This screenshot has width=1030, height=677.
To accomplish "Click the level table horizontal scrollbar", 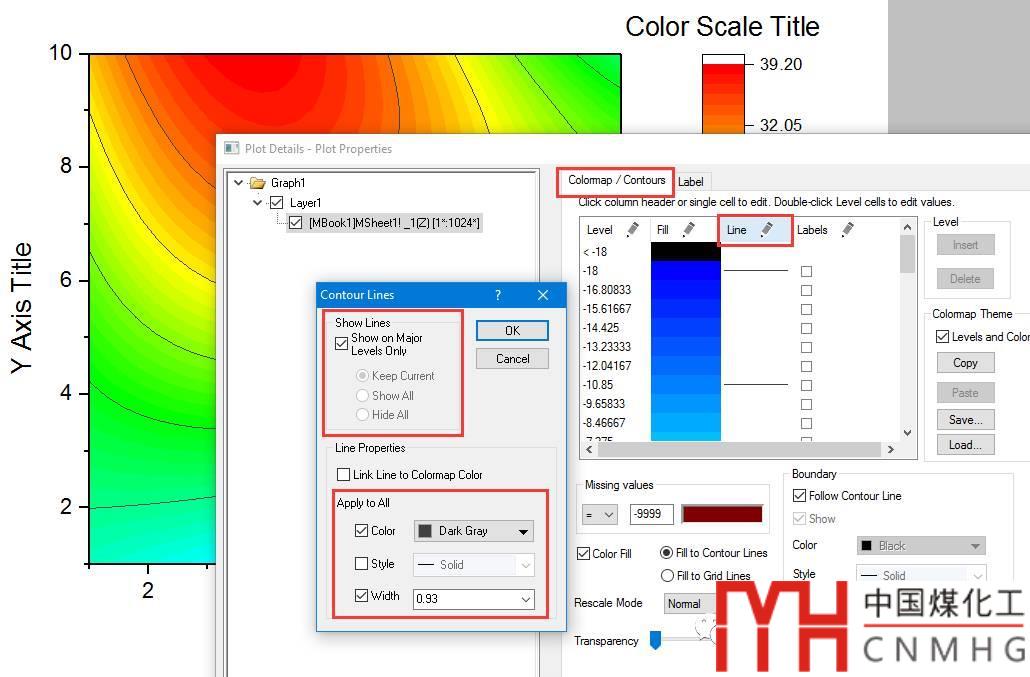I will coord(739,449).
